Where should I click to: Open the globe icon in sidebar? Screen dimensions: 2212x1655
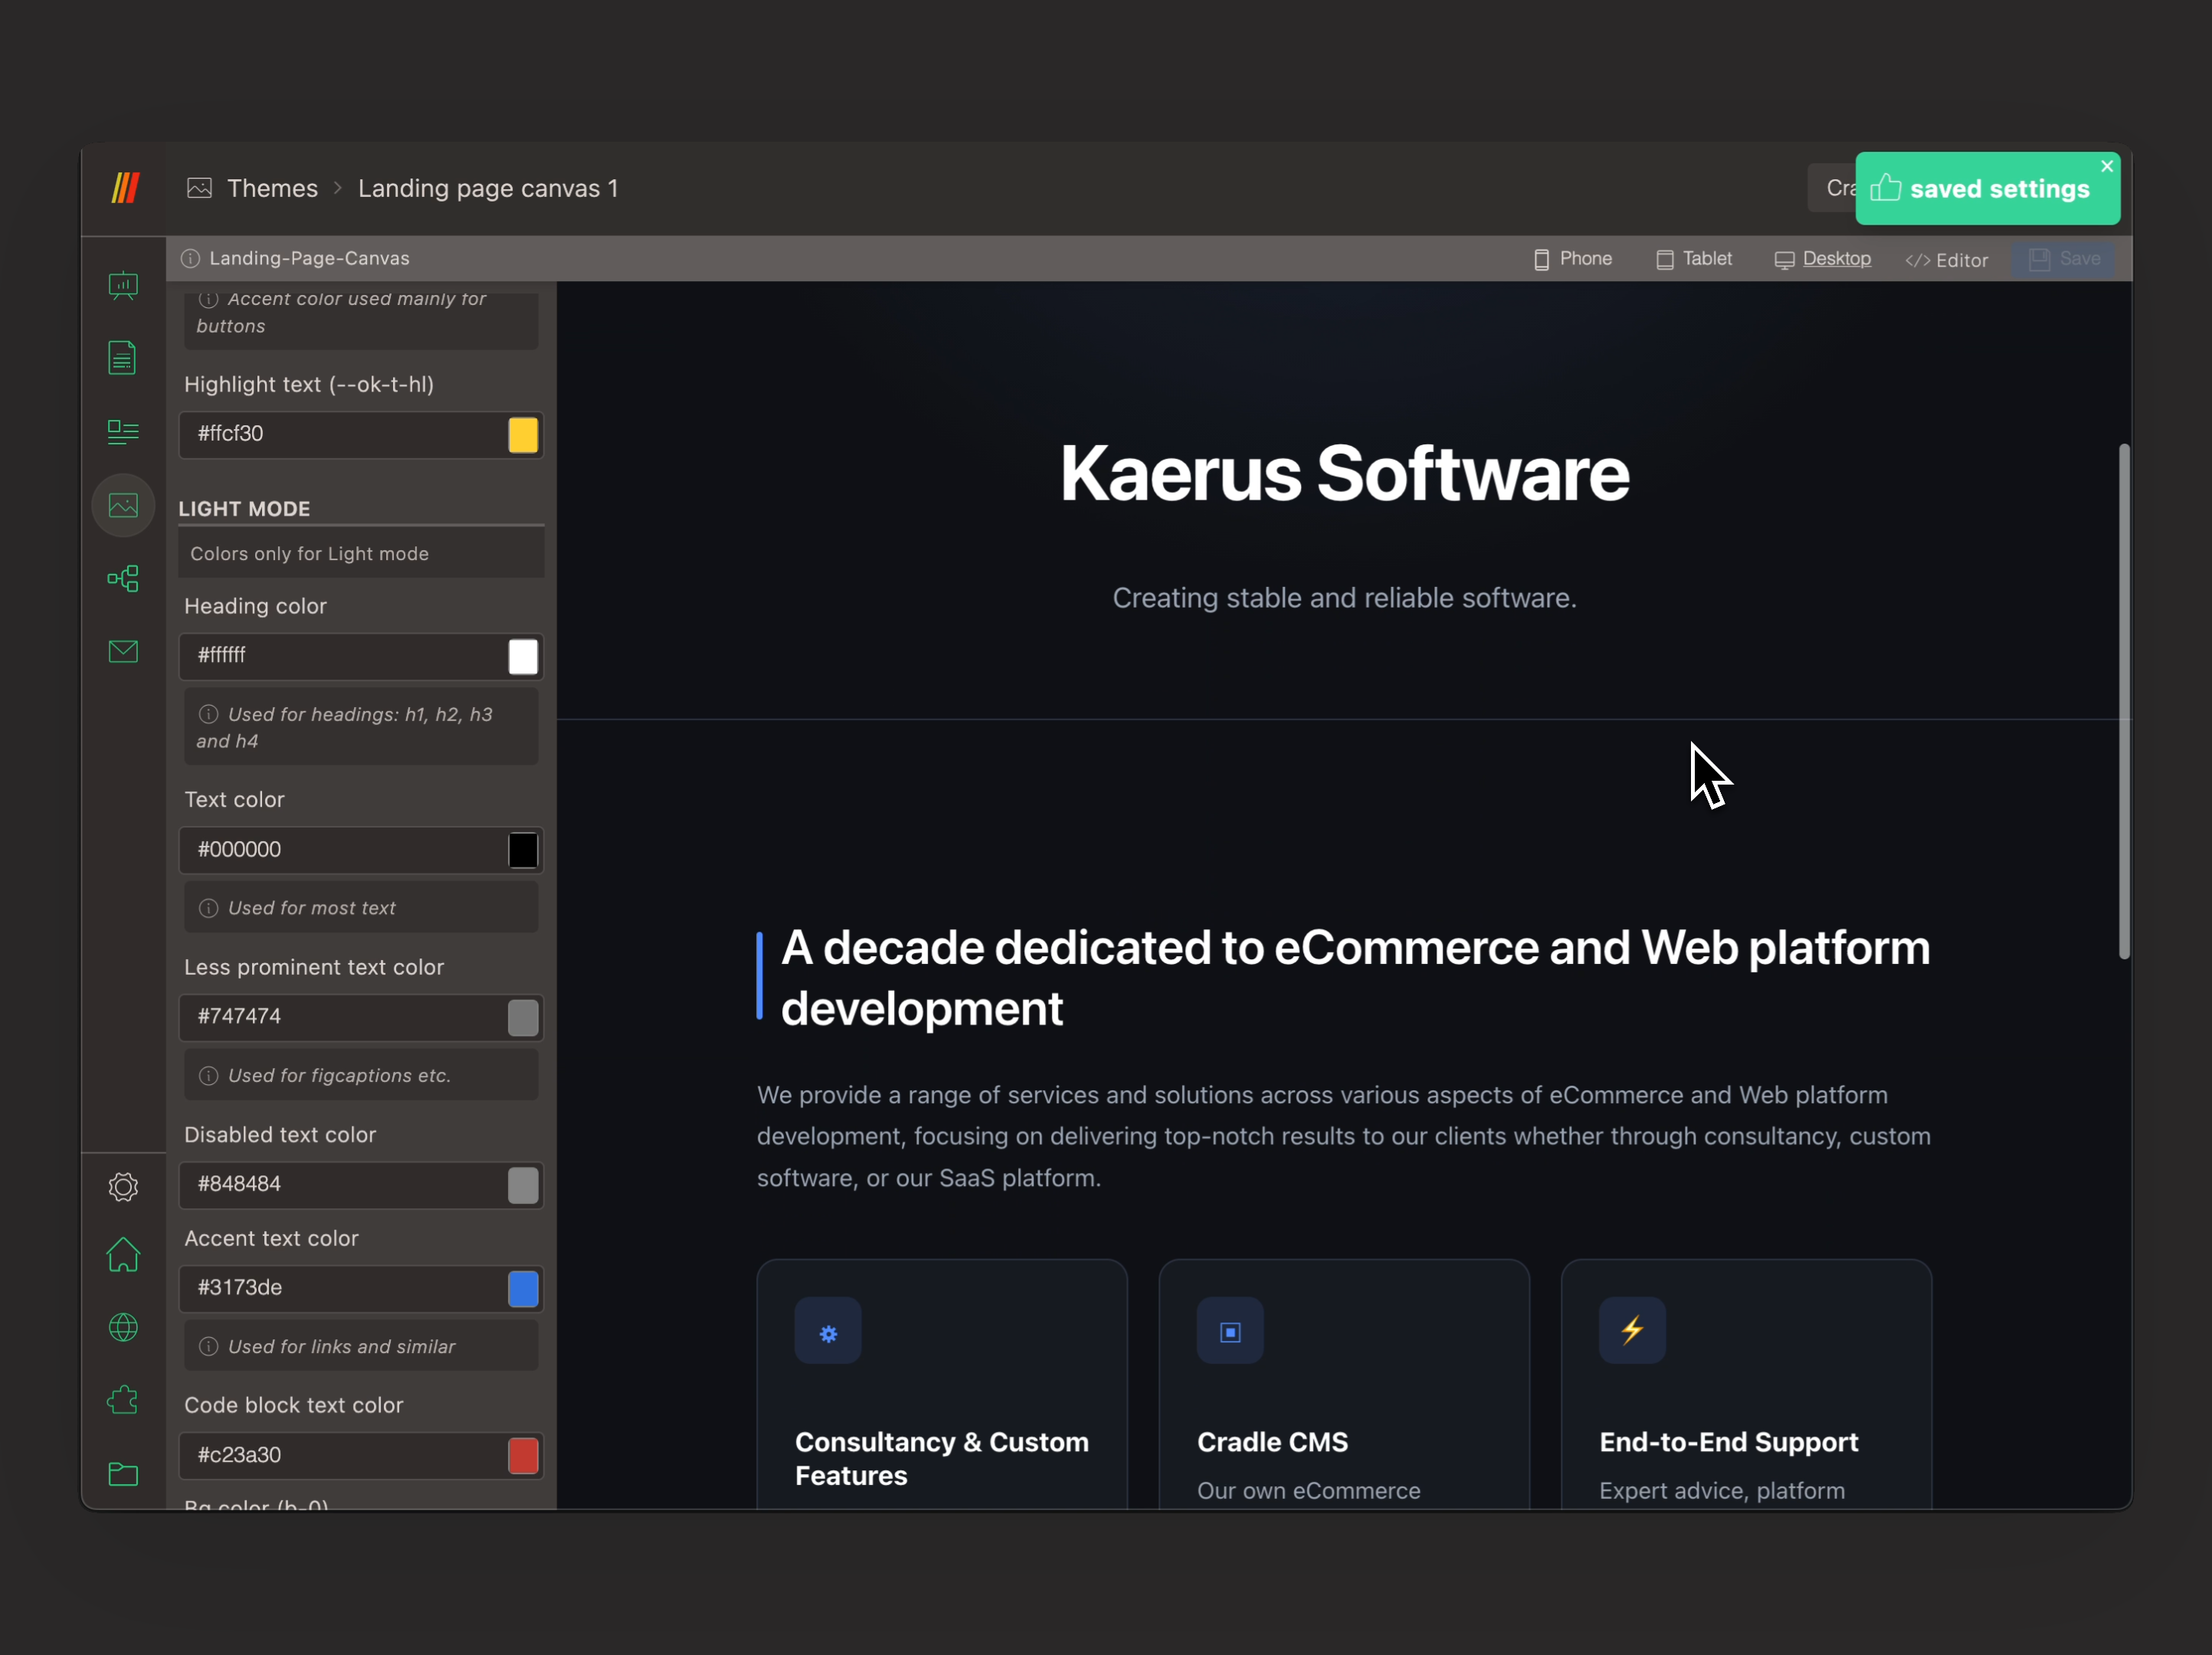click(123, 1328)
